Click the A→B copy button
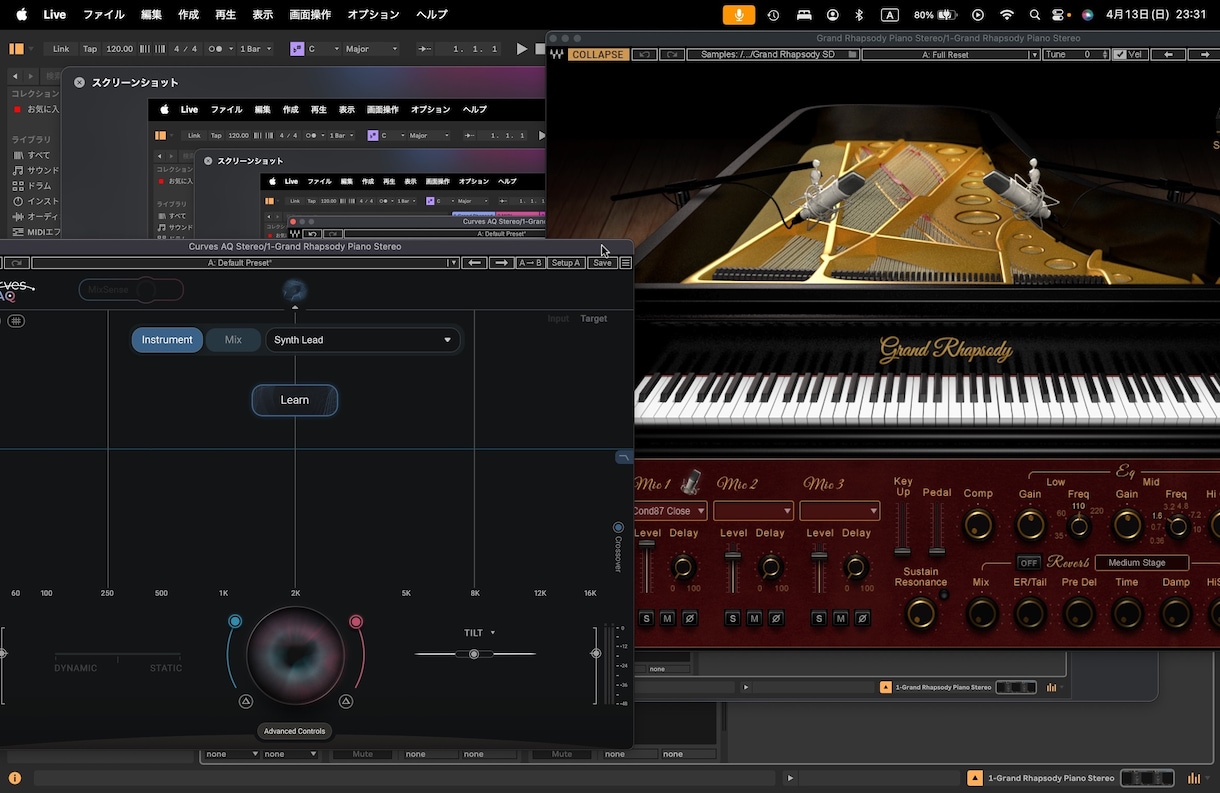The width and height of the screenshot is (1220, 793). point(530,263)
